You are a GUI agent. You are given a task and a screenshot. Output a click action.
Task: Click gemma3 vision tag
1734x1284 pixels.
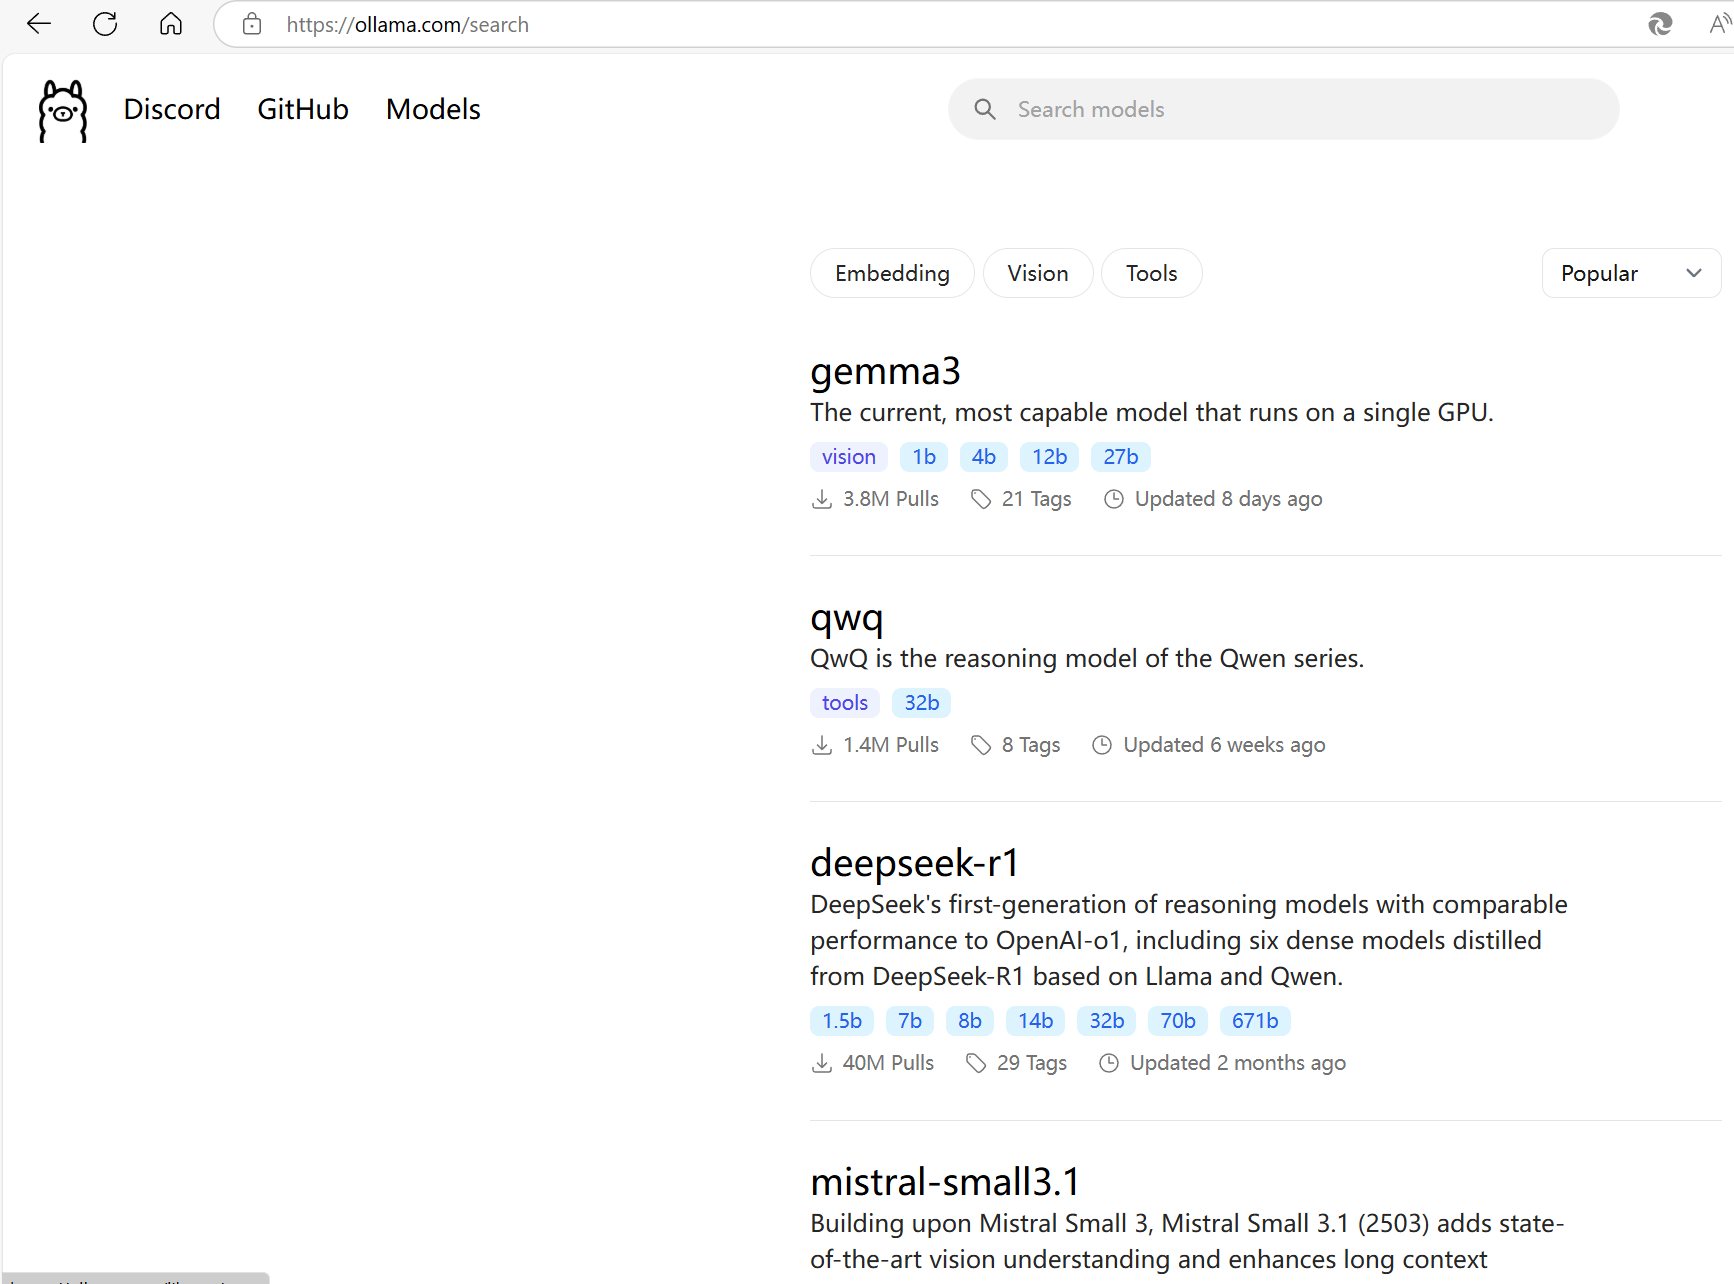(849, 457)
